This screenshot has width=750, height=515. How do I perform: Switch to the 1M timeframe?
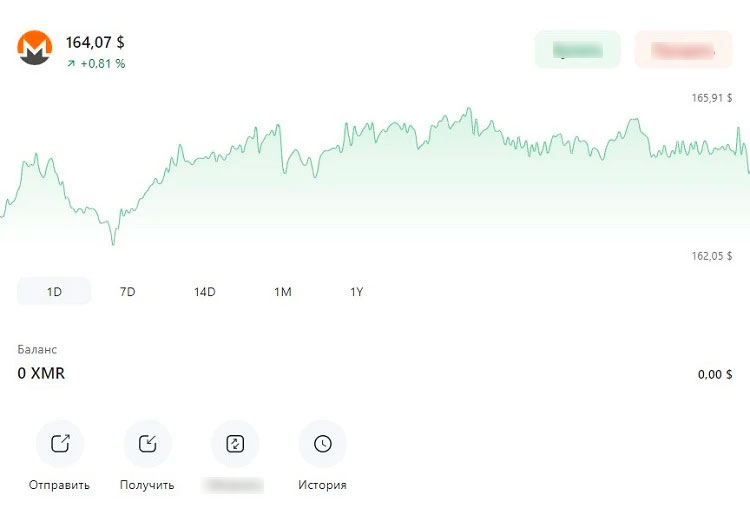[282, 292]
